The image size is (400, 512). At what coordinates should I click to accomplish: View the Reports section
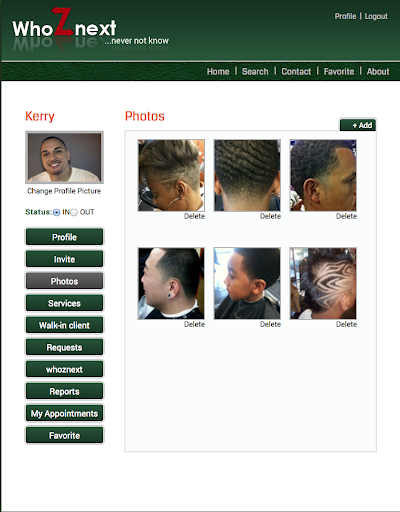[64, 391]
